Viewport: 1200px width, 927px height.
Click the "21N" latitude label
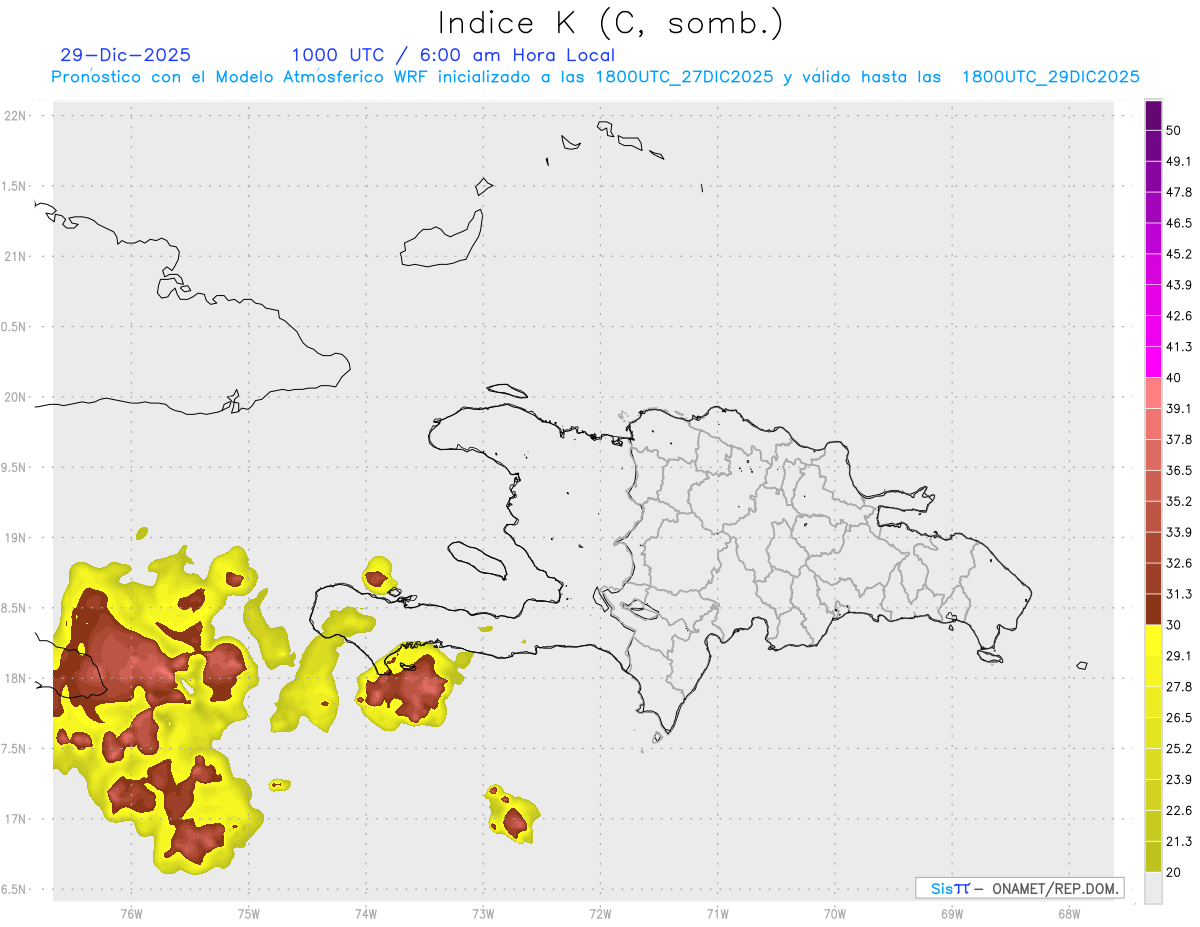(x=15, y=257)
